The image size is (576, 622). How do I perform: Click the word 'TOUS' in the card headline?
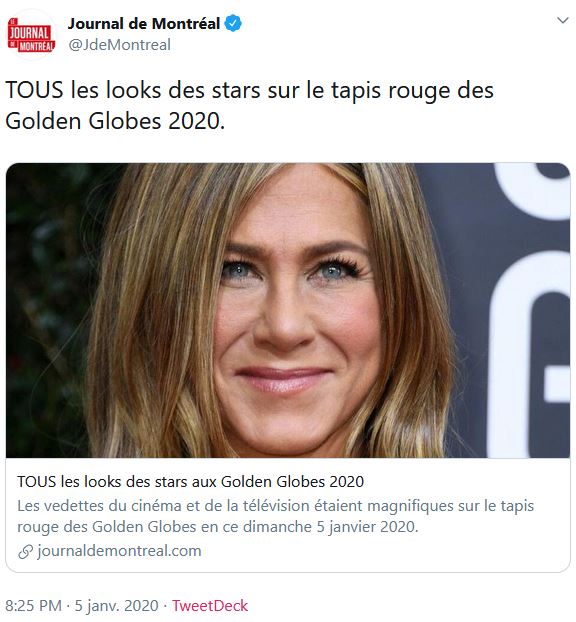(x=36, y=482)
